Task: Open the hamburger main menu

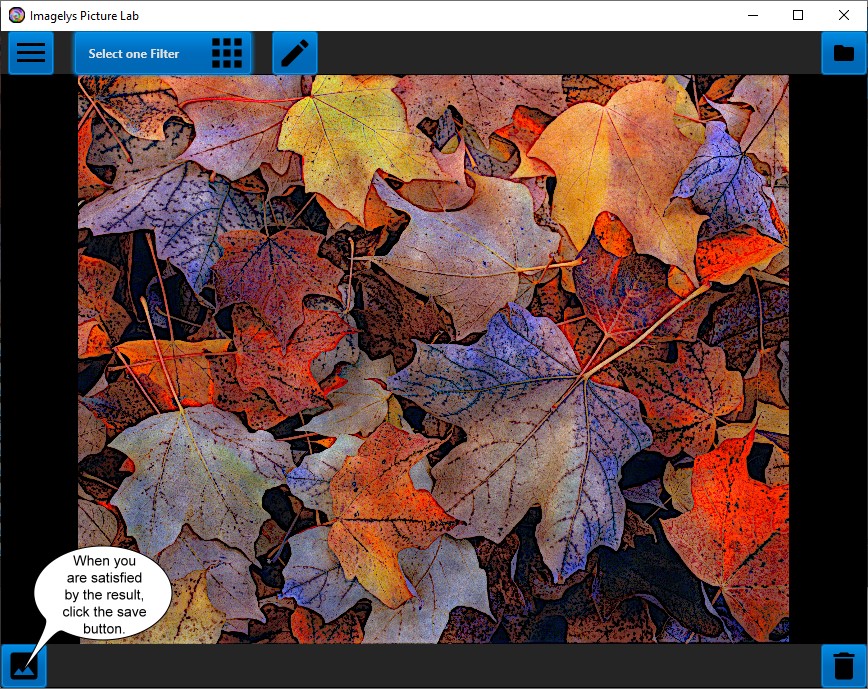Action: 31,53
